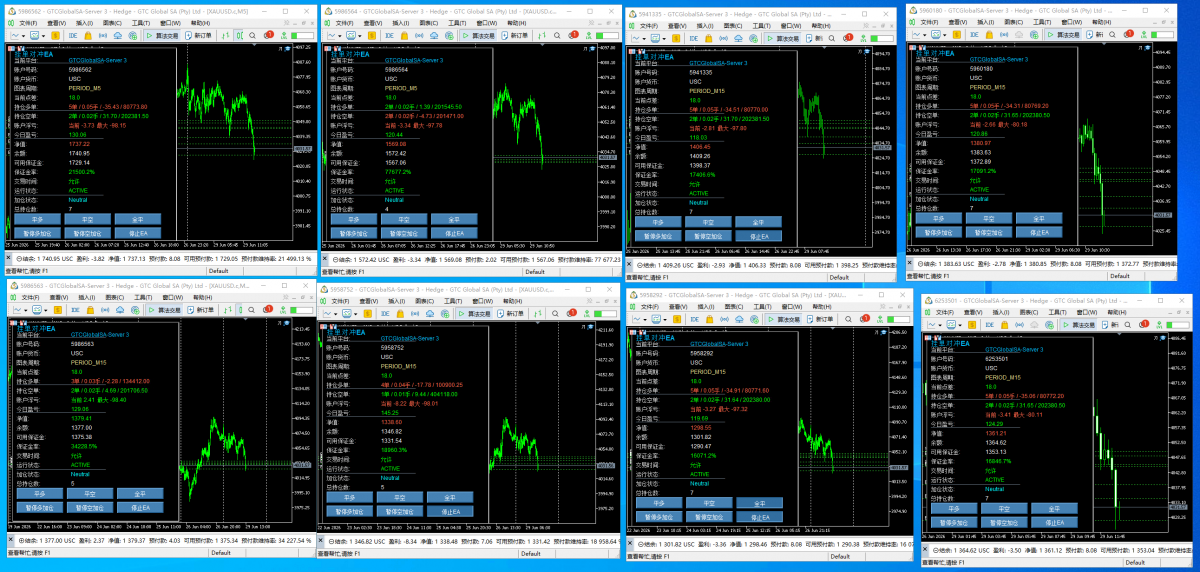Click 停止EA button in window 5941335

point(758,236)
